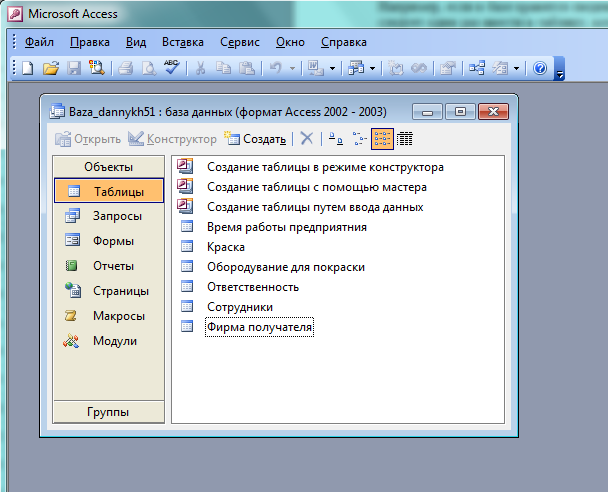Image resolution: width=608 pixels, height=492 pixels.
Task: Open the Окно menu
Action: pyautogui.click(x=290, y=42)
